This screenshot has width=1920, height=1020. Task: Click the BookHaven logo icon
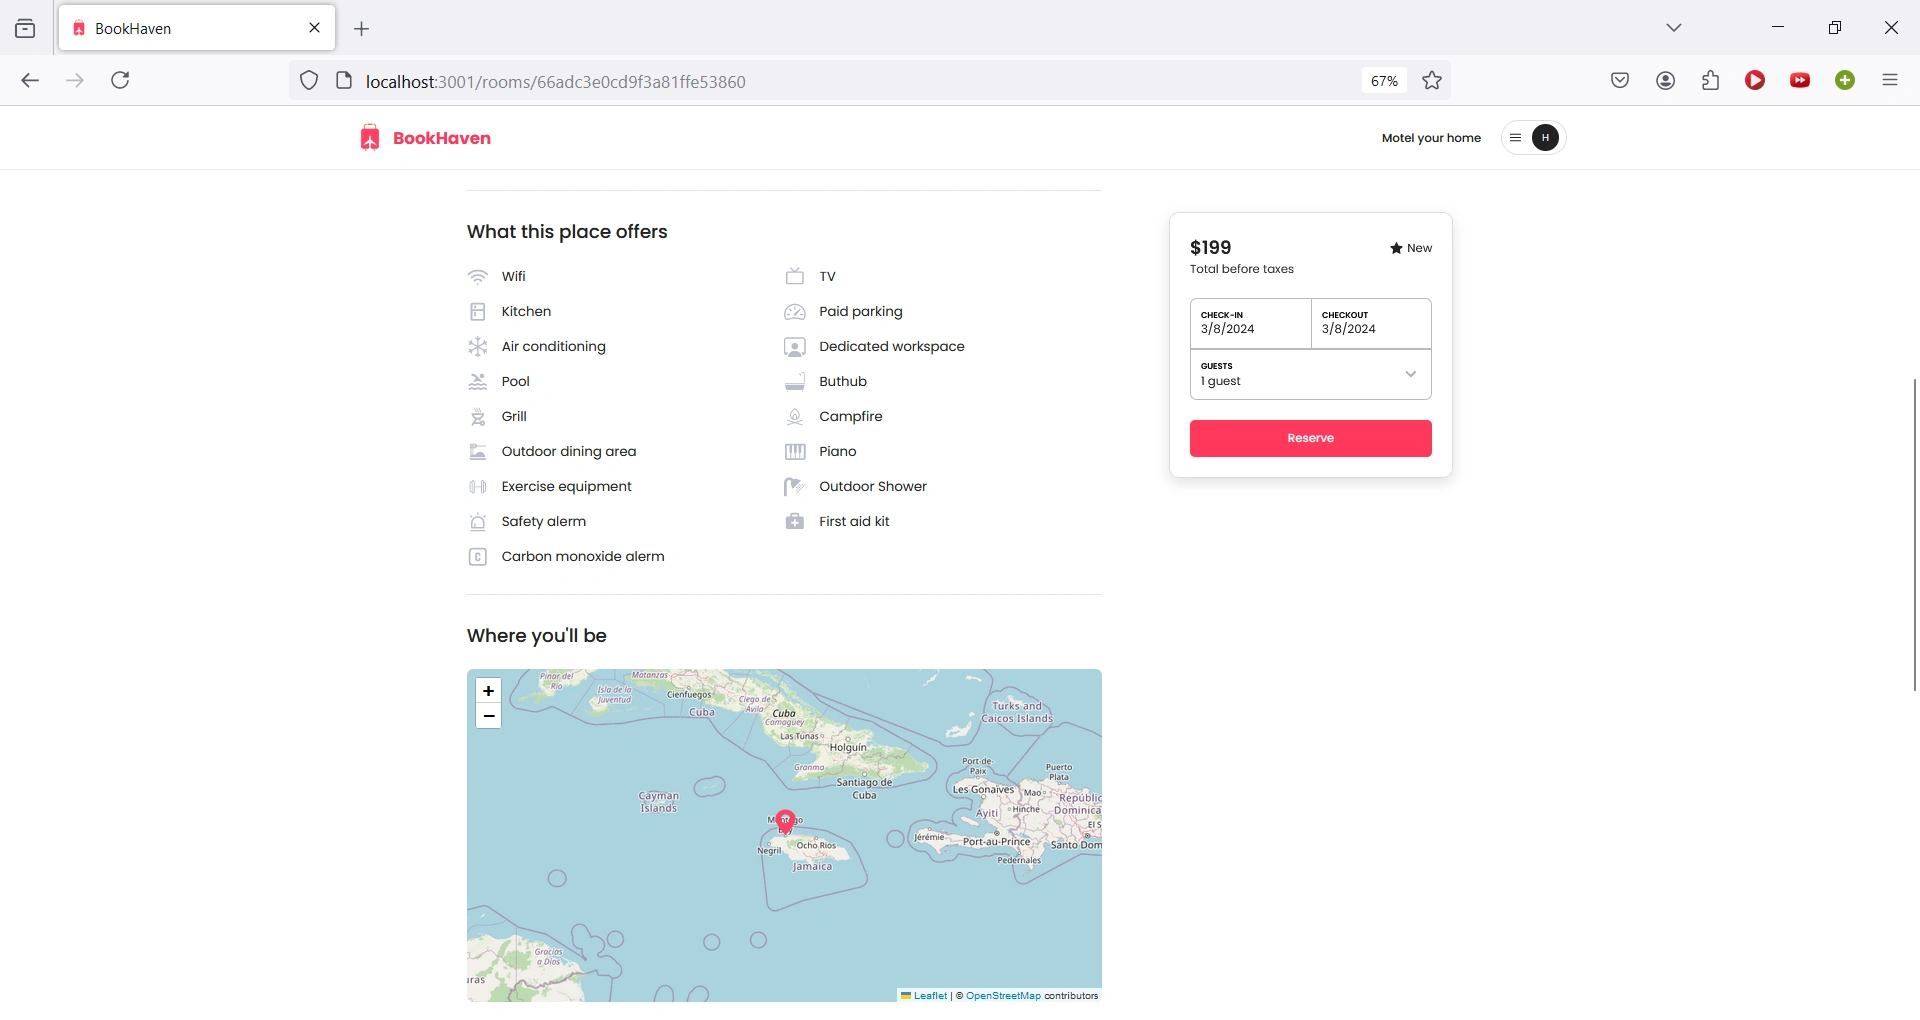(370, 138)
